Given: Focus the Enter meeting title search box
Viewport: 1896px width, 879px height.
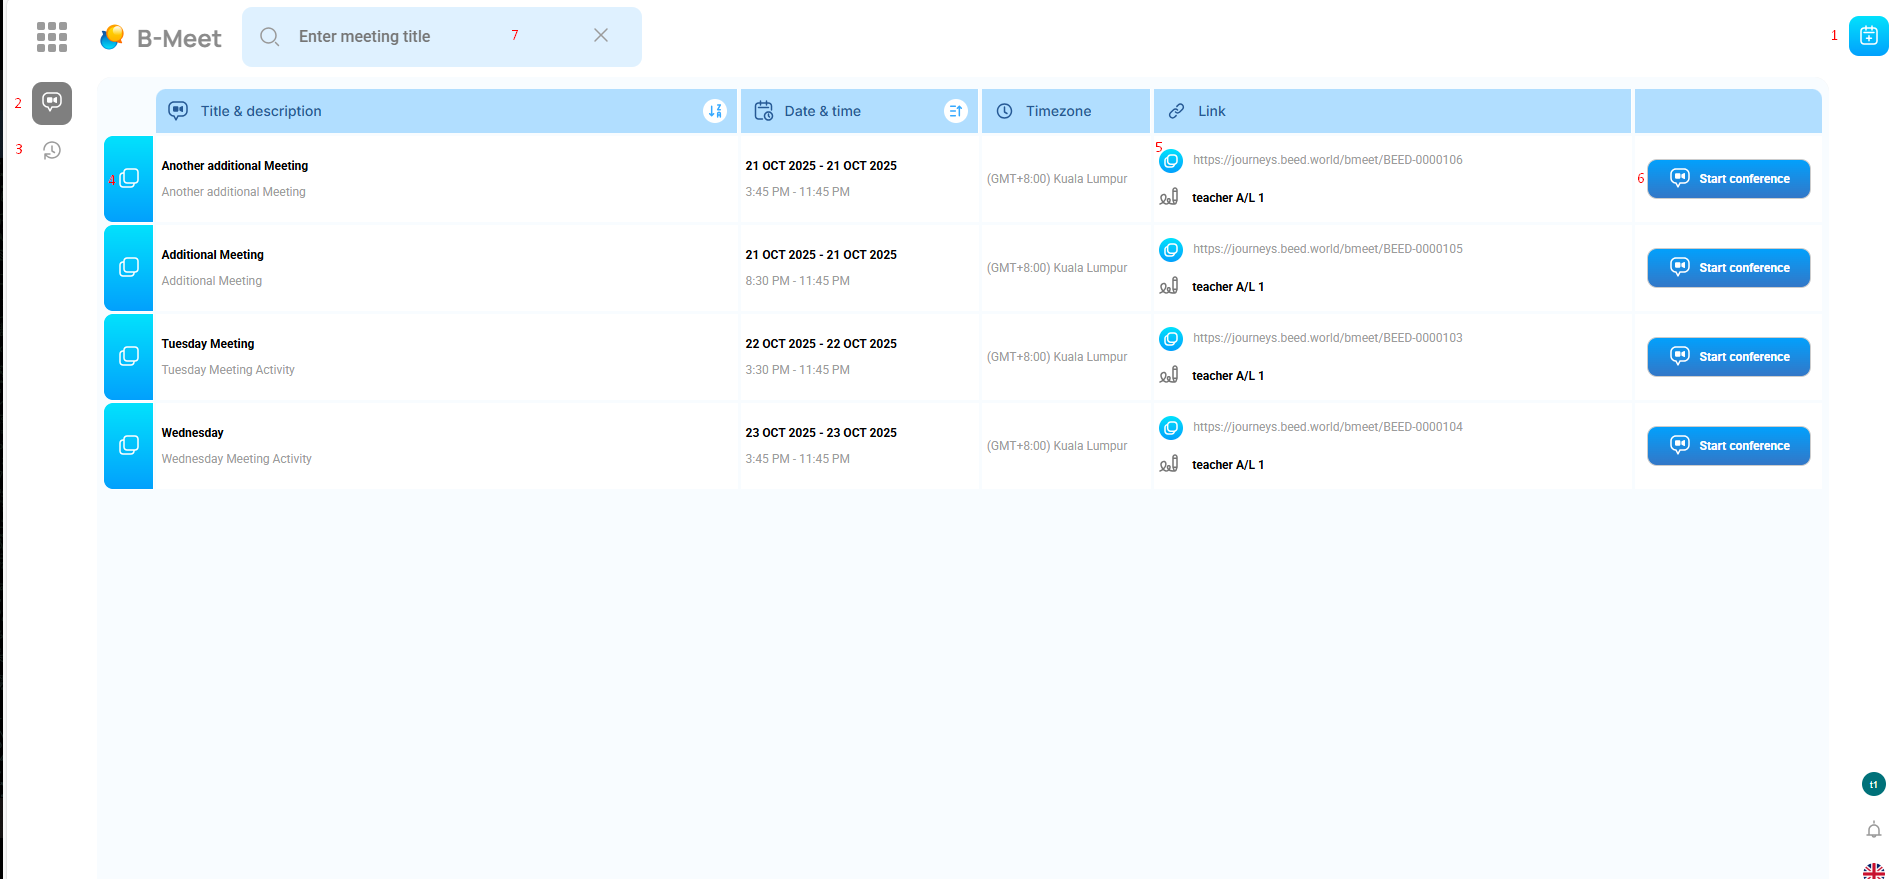Looking at the screenshot, I should tap(400, 37).
